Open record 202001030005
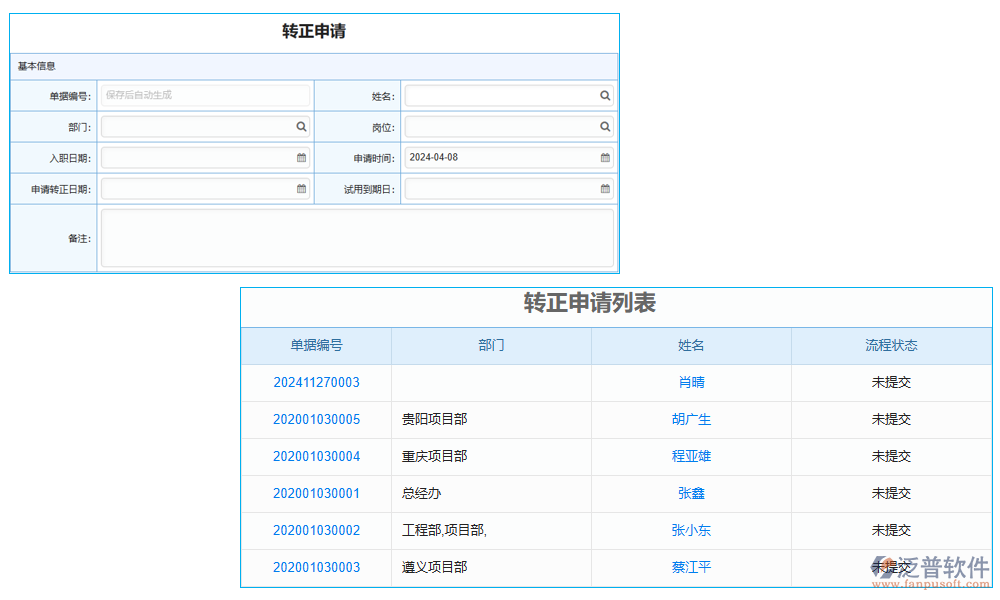Image resolution: width=1000 pixels, height=600 pixels. 316,419
